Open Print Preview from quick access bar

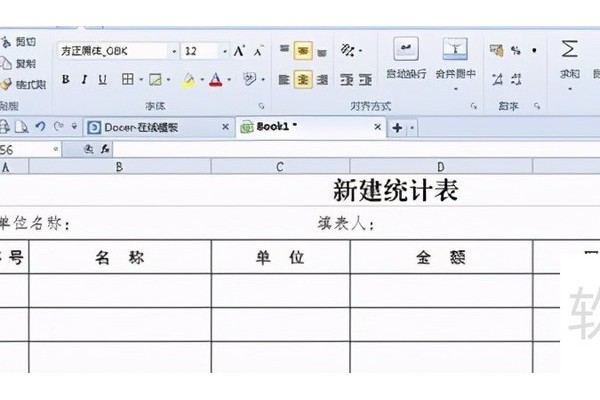point(21,127)
